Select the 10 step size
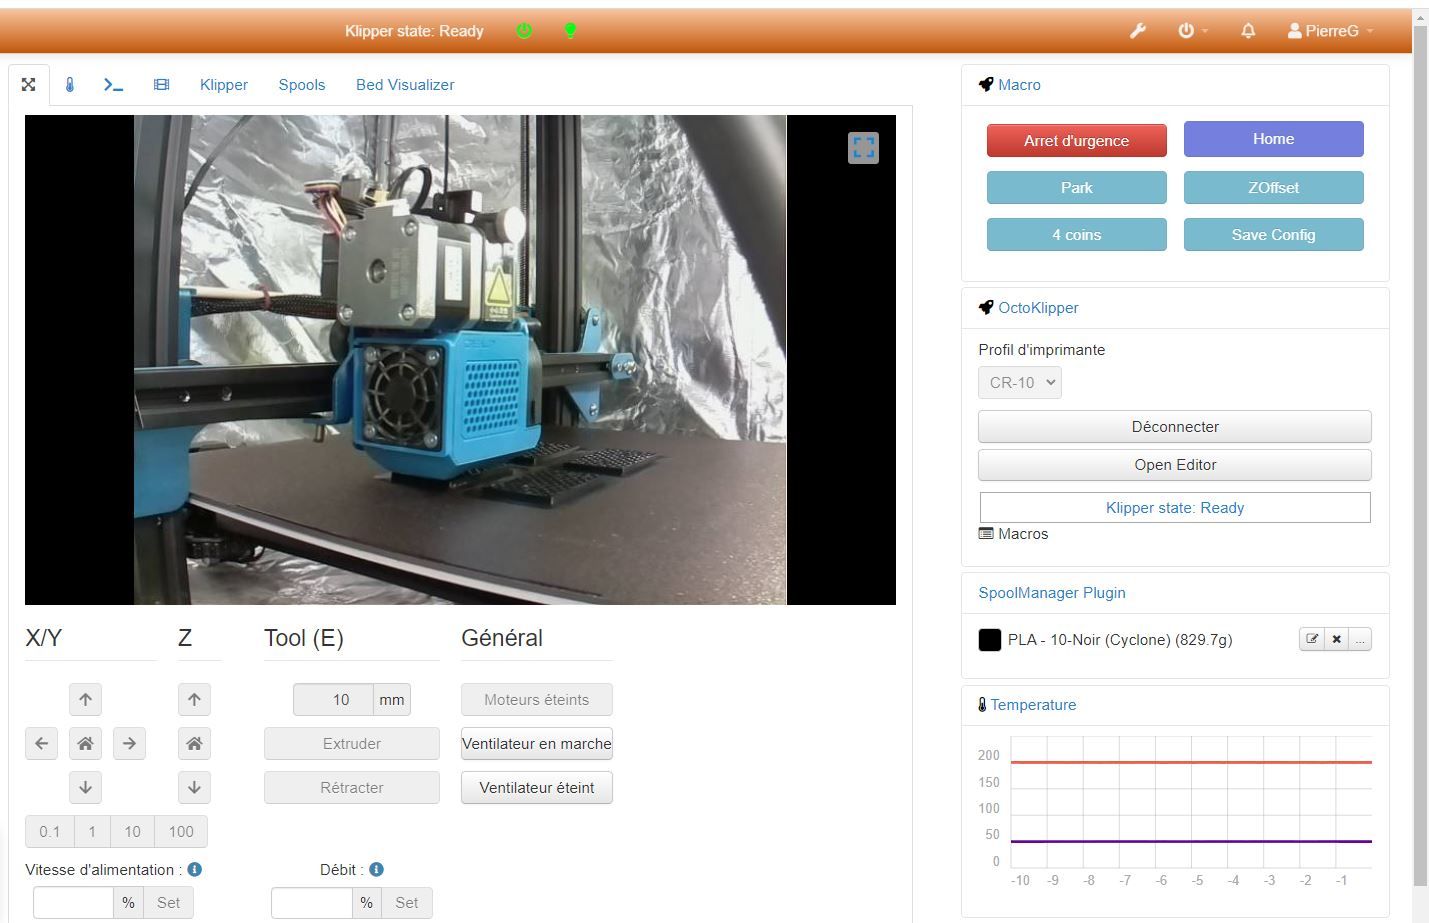The width and height of the screenshot is (1429, 923). (132, 831)
